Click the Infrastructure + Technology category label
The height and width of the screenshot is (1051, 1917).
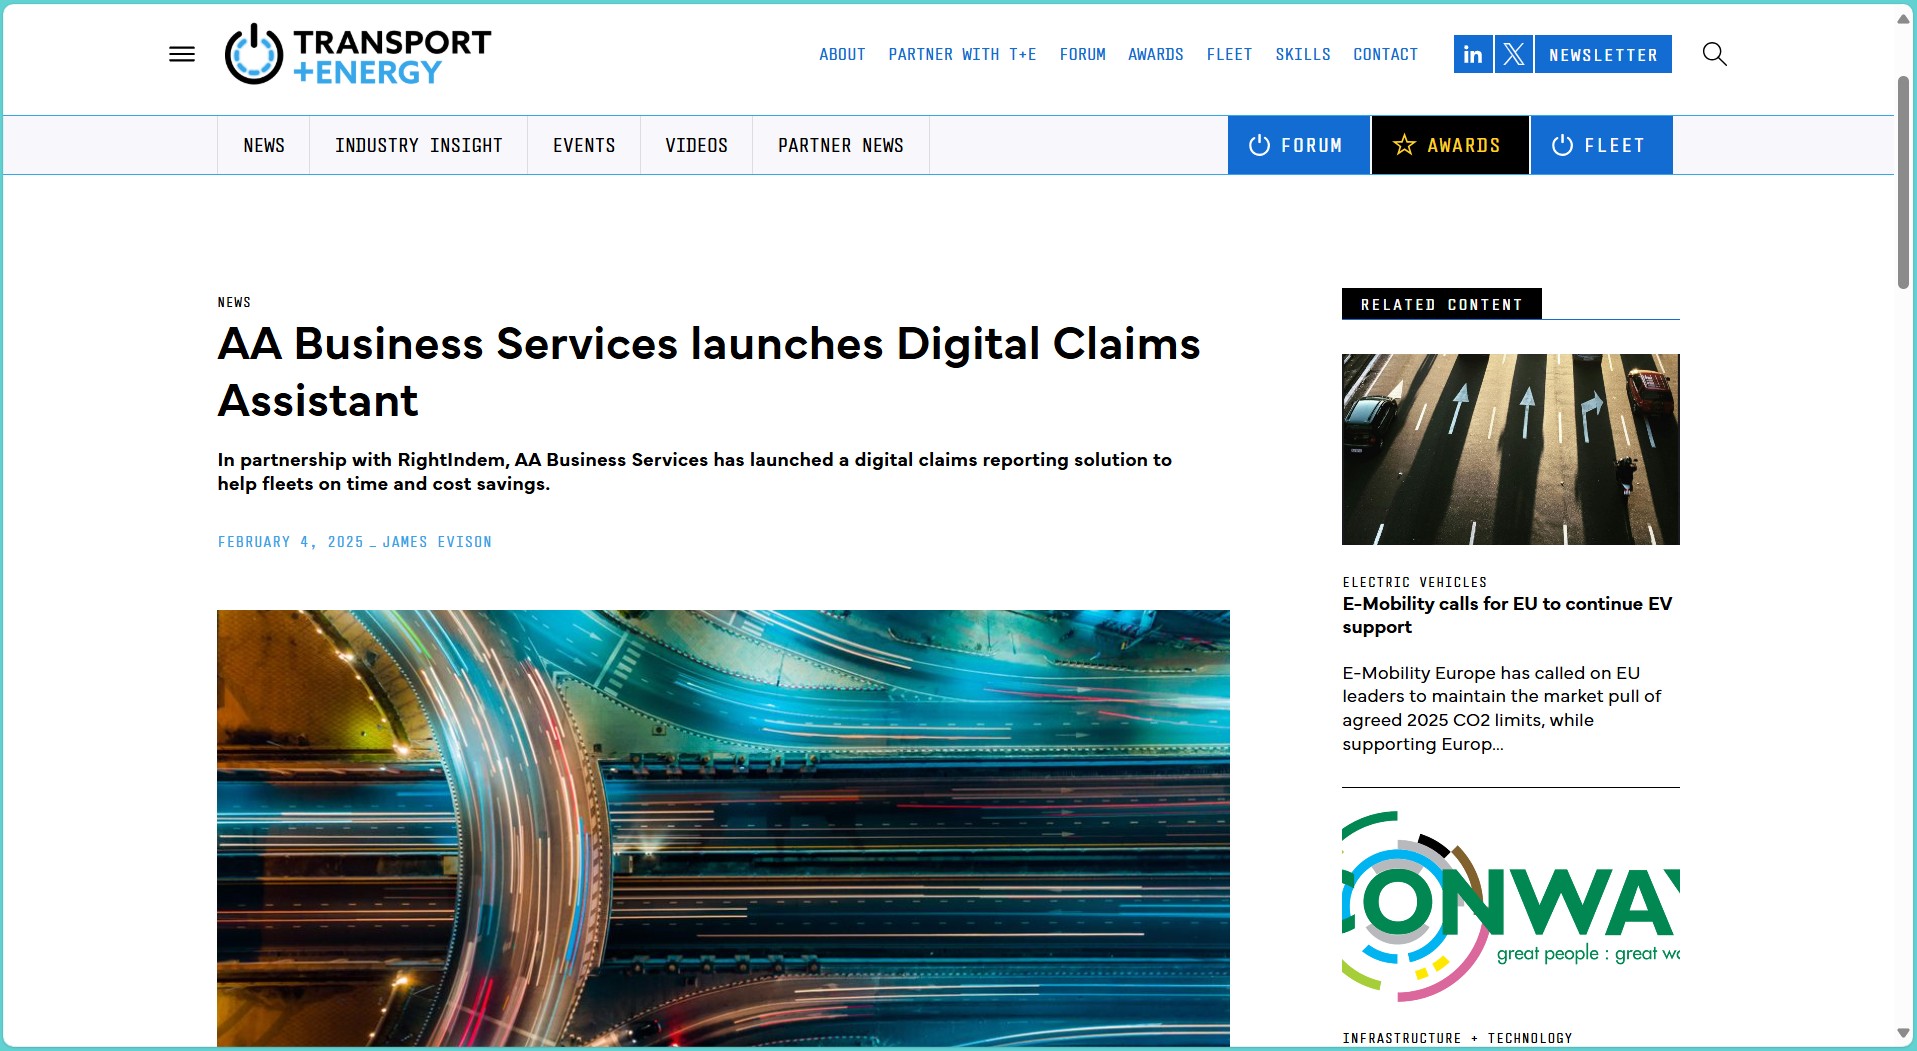coord(1457,1038)
